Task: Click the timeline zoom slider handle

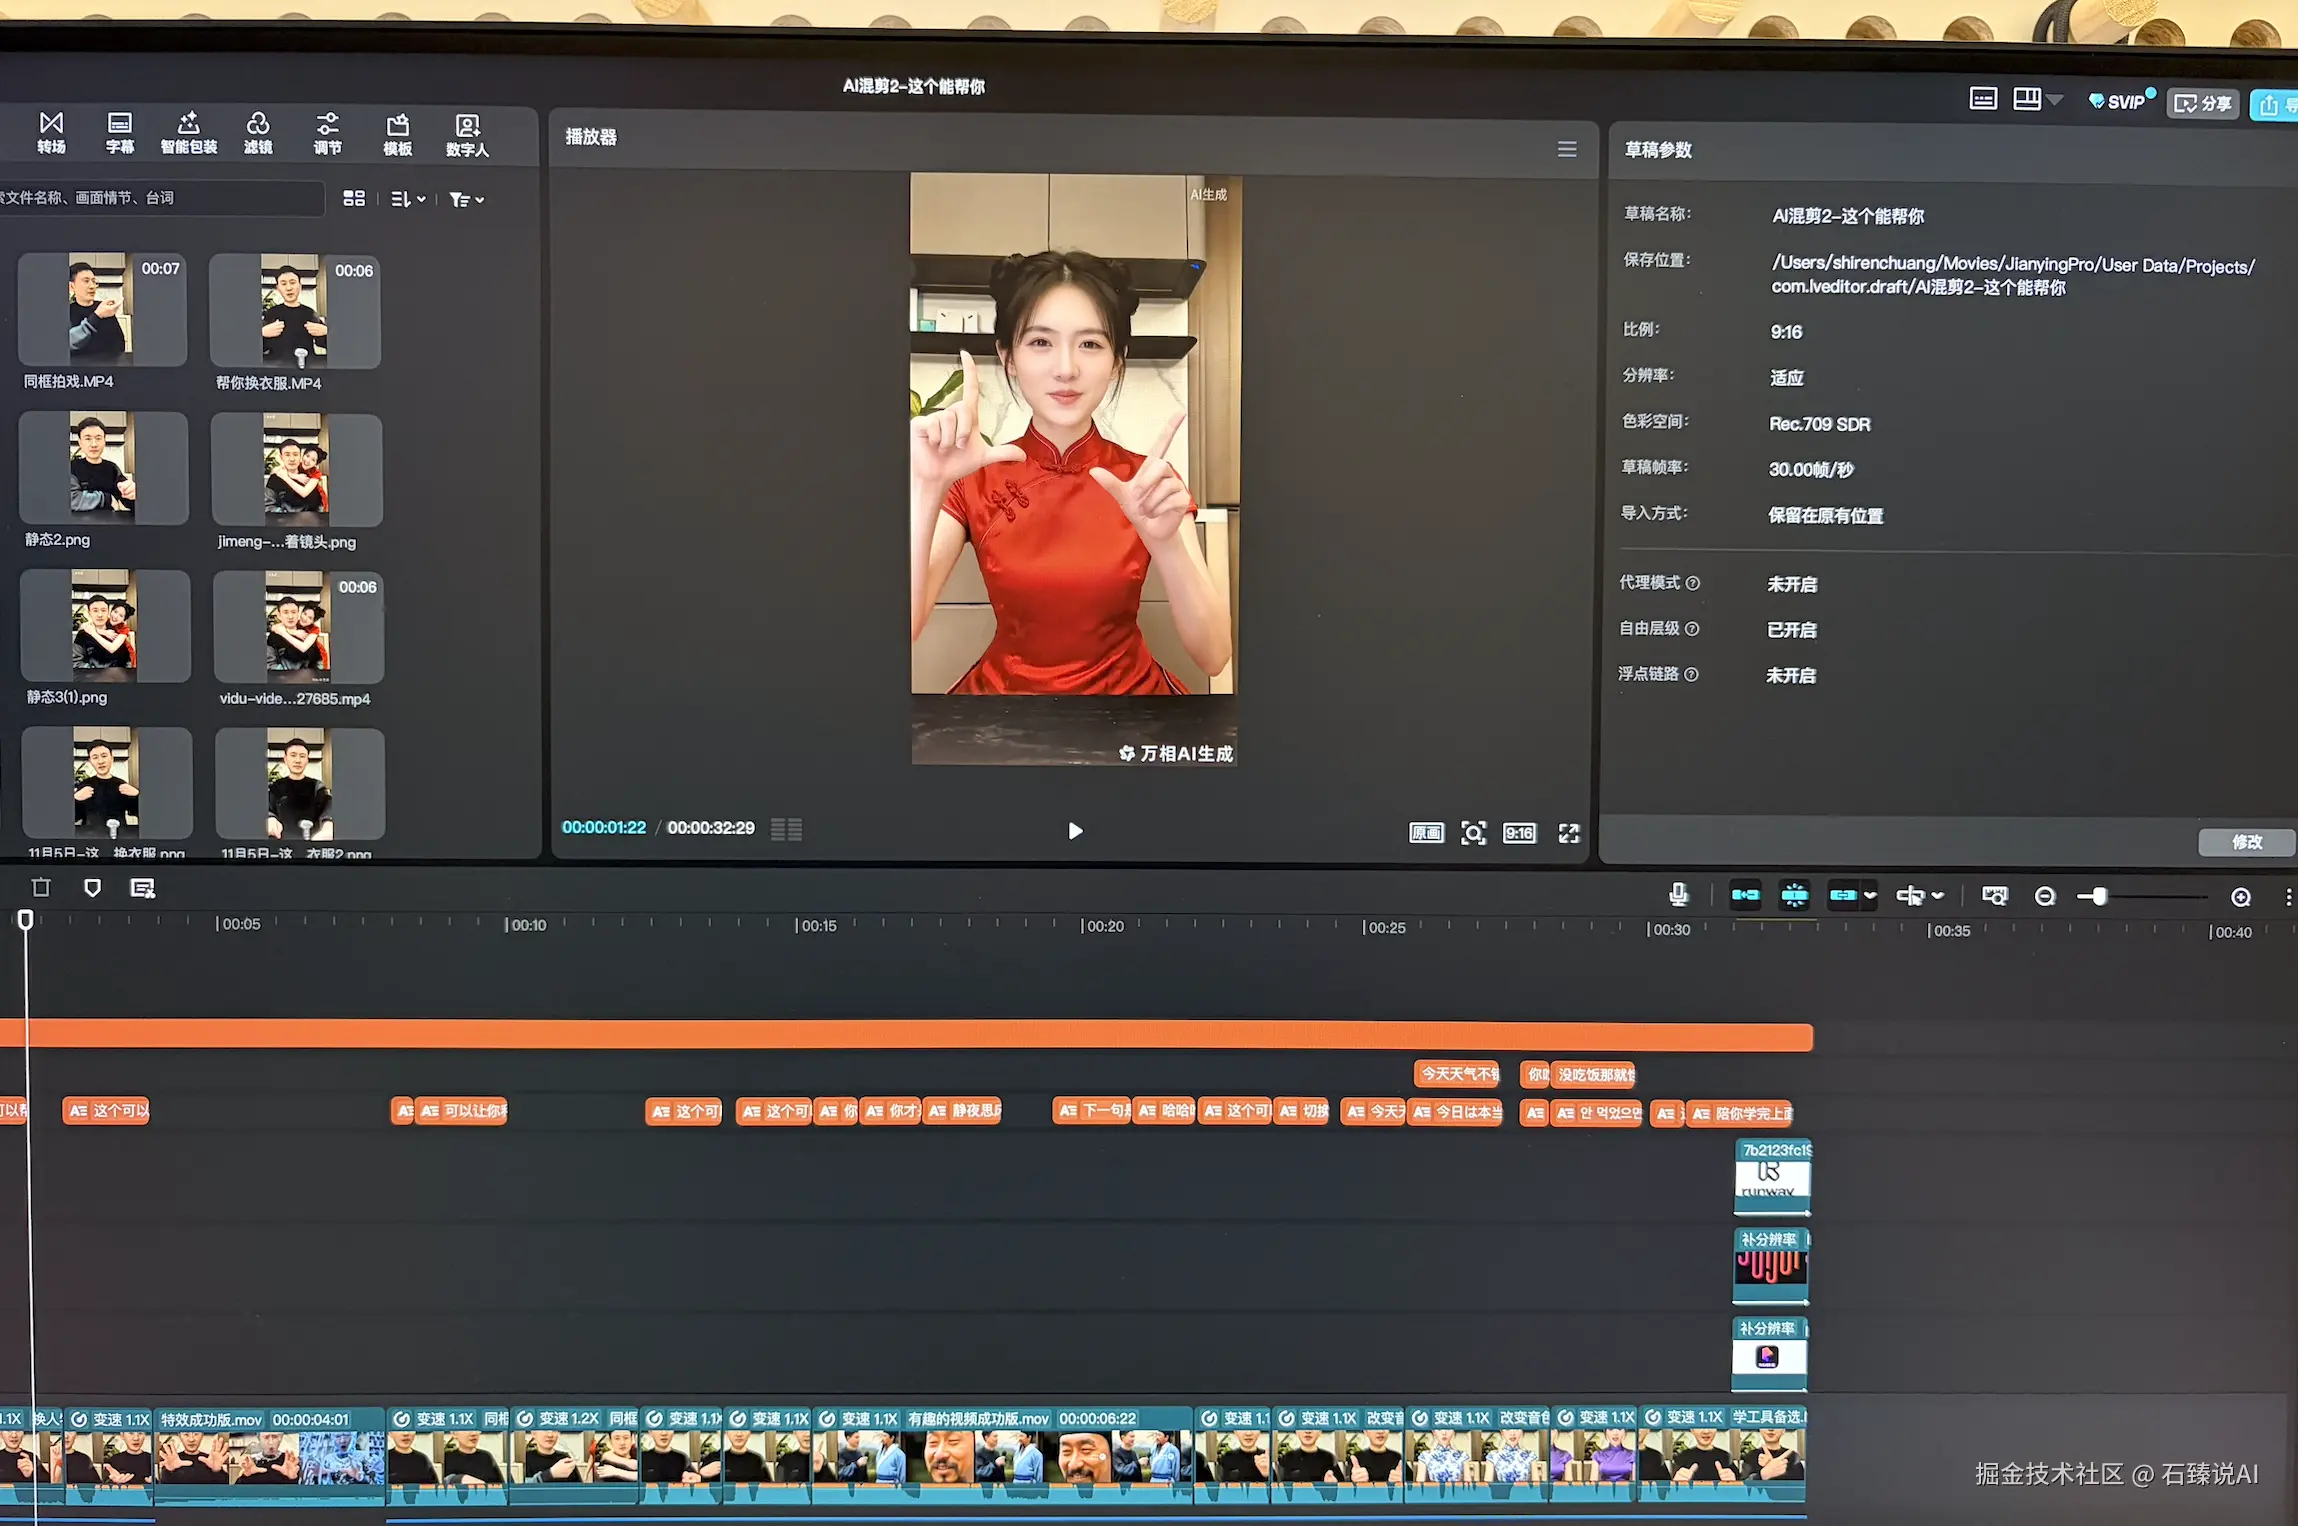Action: [2099, 896]
